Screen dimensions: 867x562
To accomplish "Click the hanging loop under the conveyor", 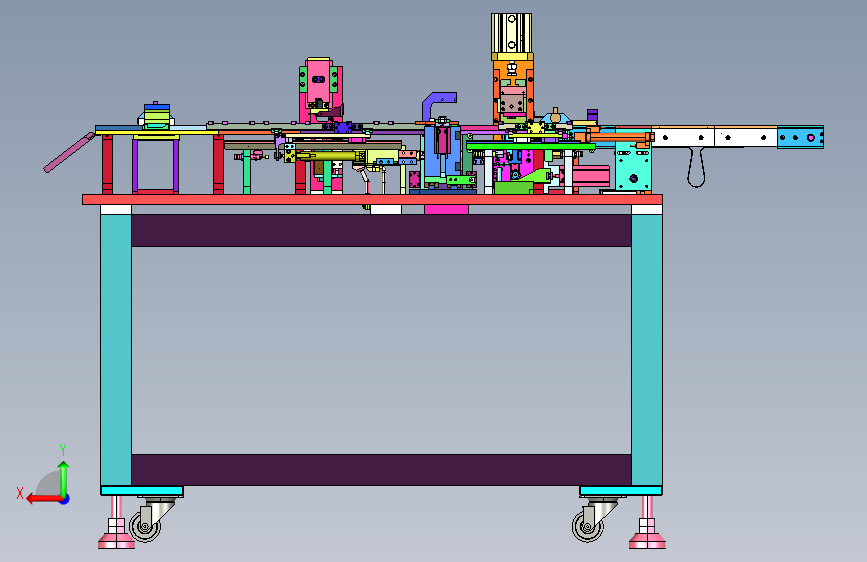I will (x=696, y=168).
